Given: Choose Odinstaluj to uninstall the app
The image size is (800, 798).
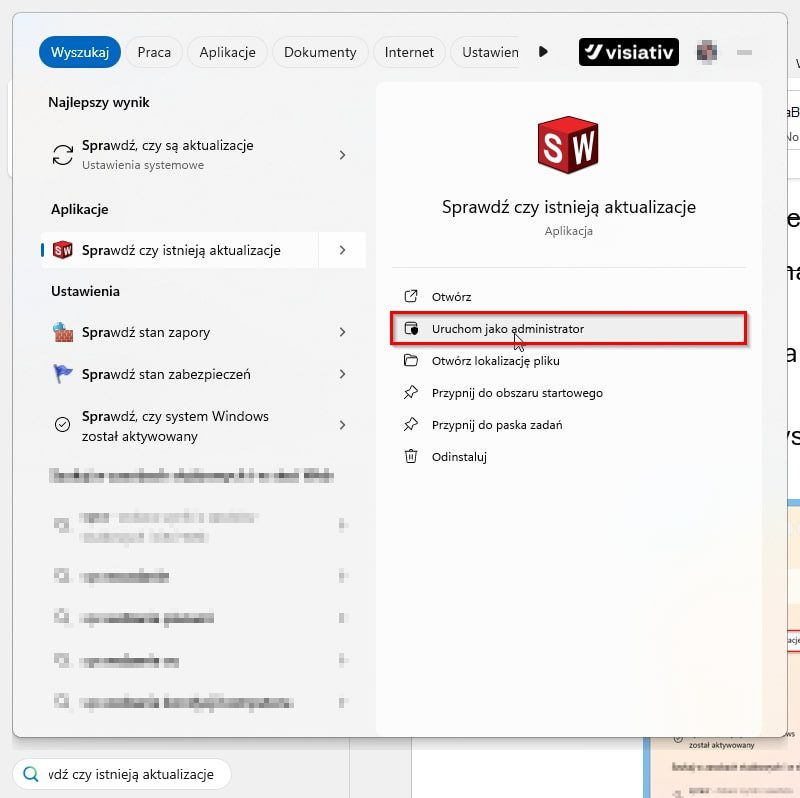Looking at the screenshot, I should point(568,457).
